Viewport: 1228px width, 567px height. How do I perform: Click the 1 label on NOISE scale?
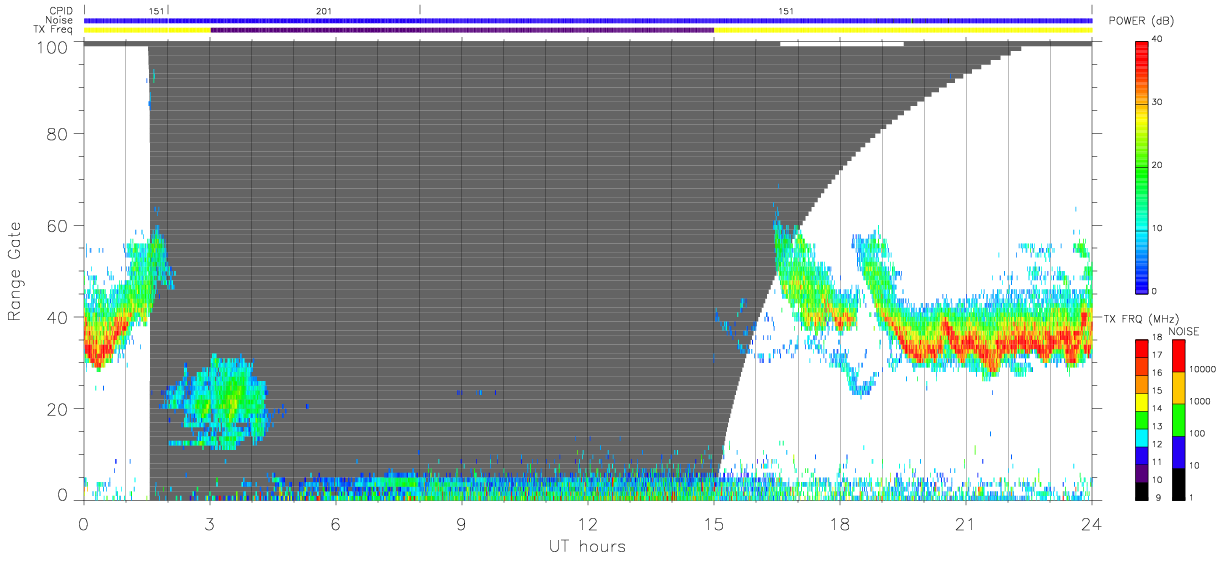1190,497
